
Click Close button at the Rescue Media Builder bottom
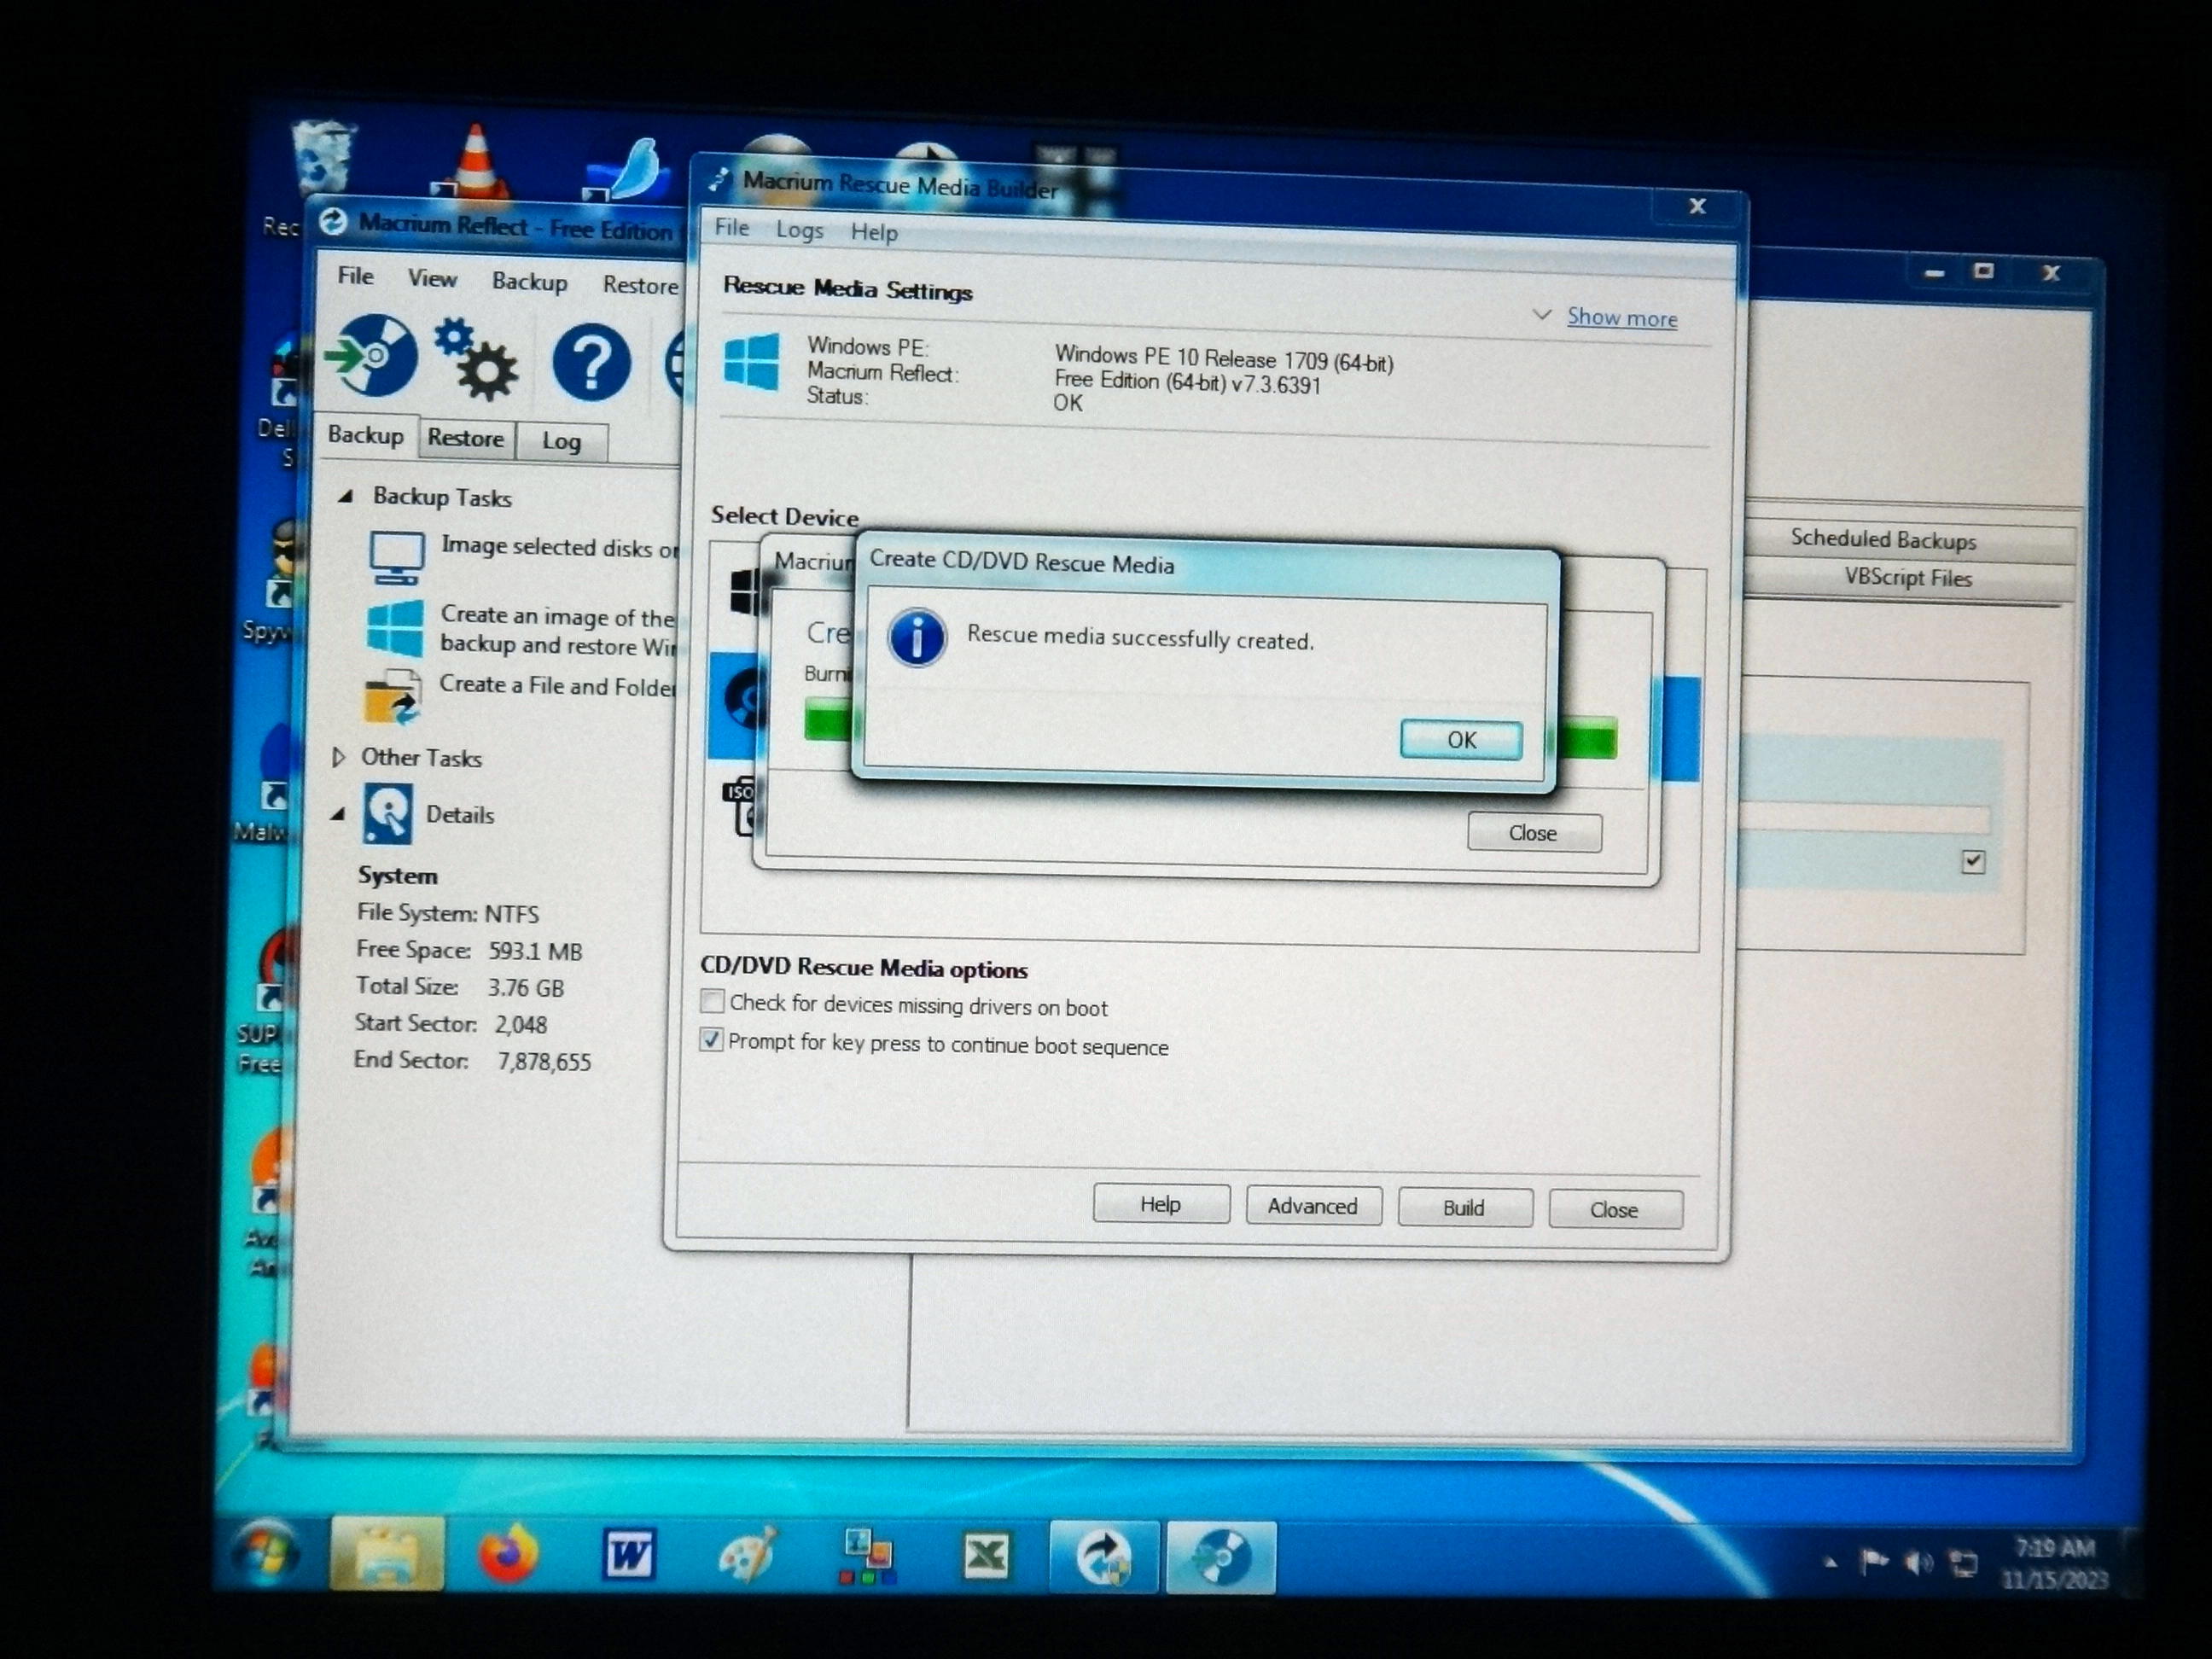[1614, 1209]
